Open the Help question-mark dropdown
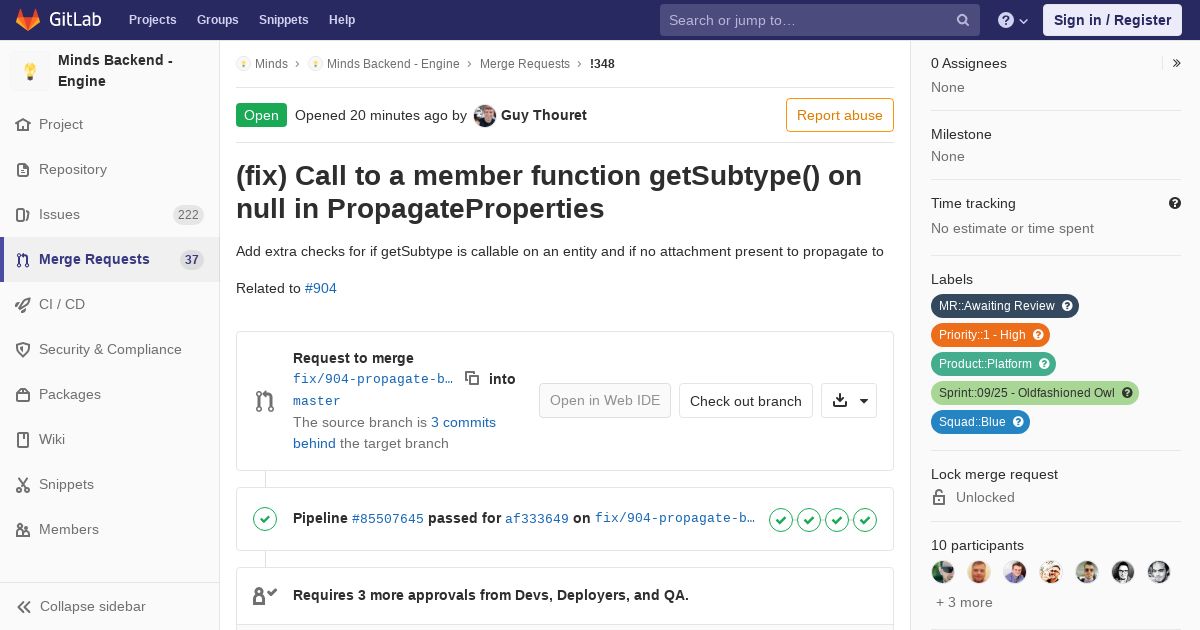The height and width of the screenshot is (630, 1200). click(1013, 20)
